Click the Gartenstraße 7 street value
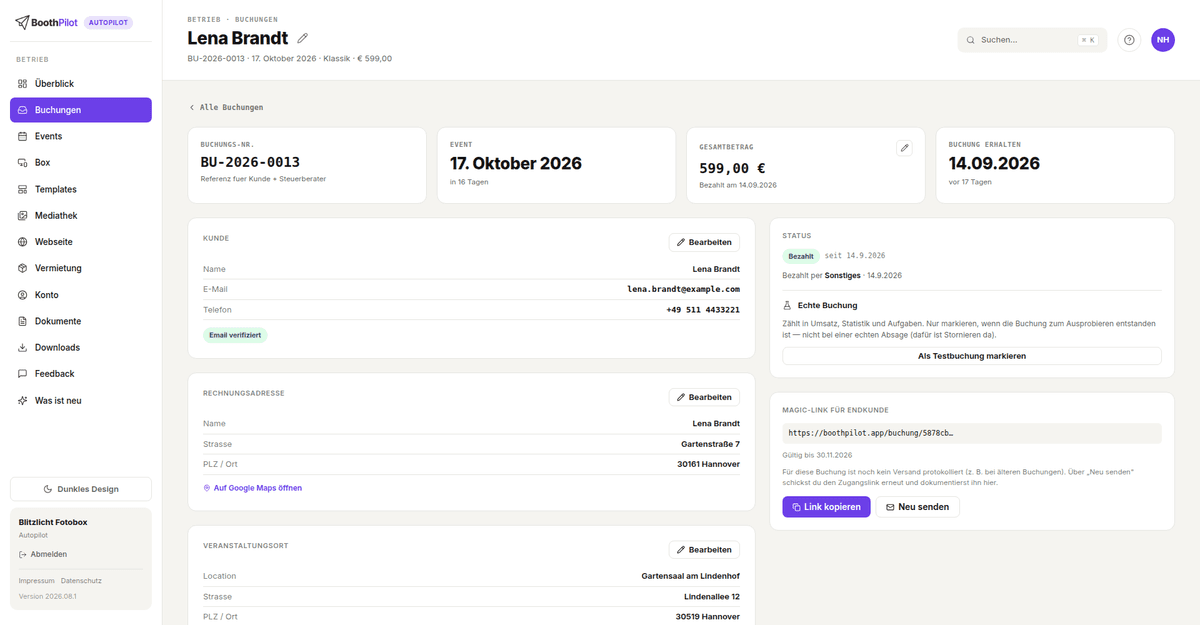The height and width of the screenshot is (625, 1200). (x=711, y=444)
